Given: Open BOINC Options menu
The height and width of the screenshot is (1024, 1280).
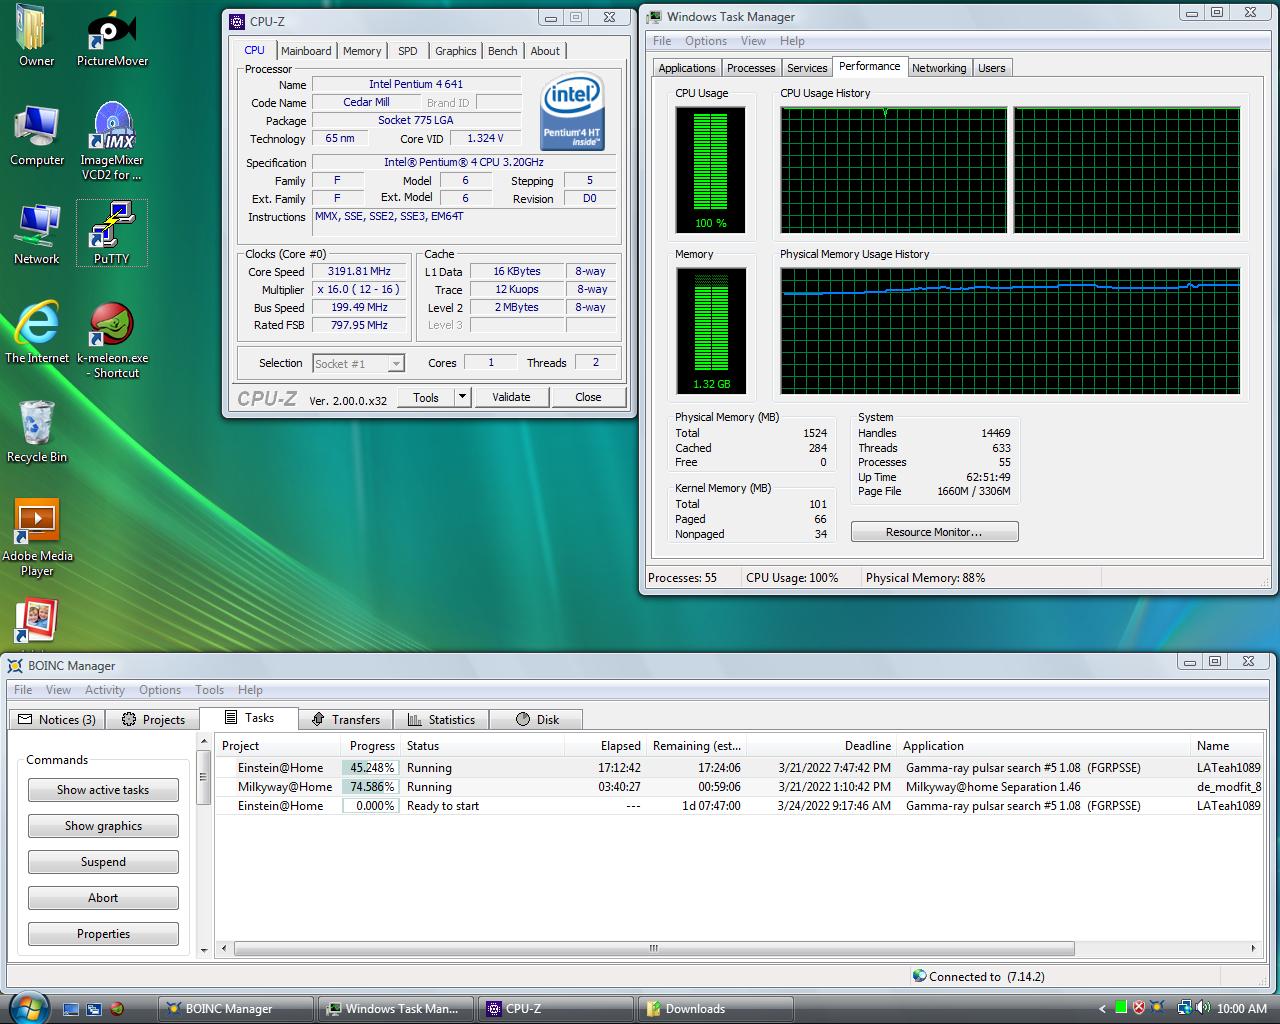Looking at the screenshot, I should pyautogui.click(x=160, y=690).
